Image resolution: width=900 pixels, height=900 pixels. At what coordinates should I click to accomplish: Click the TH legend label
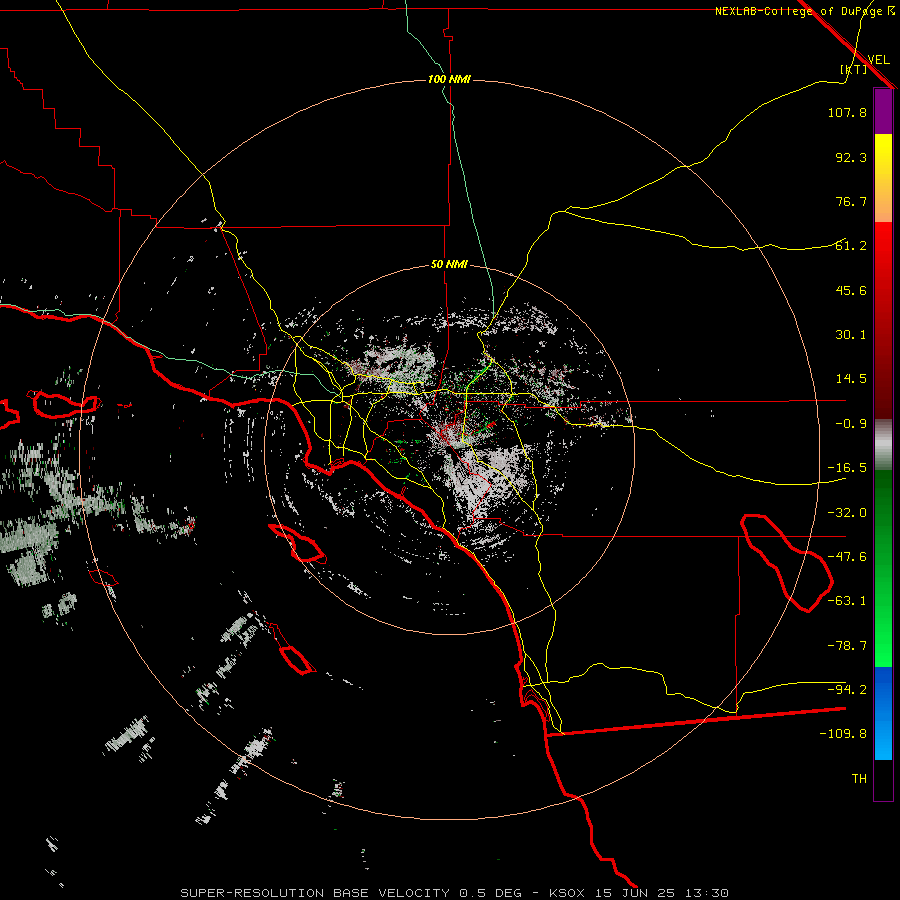[x=859, y=779]
